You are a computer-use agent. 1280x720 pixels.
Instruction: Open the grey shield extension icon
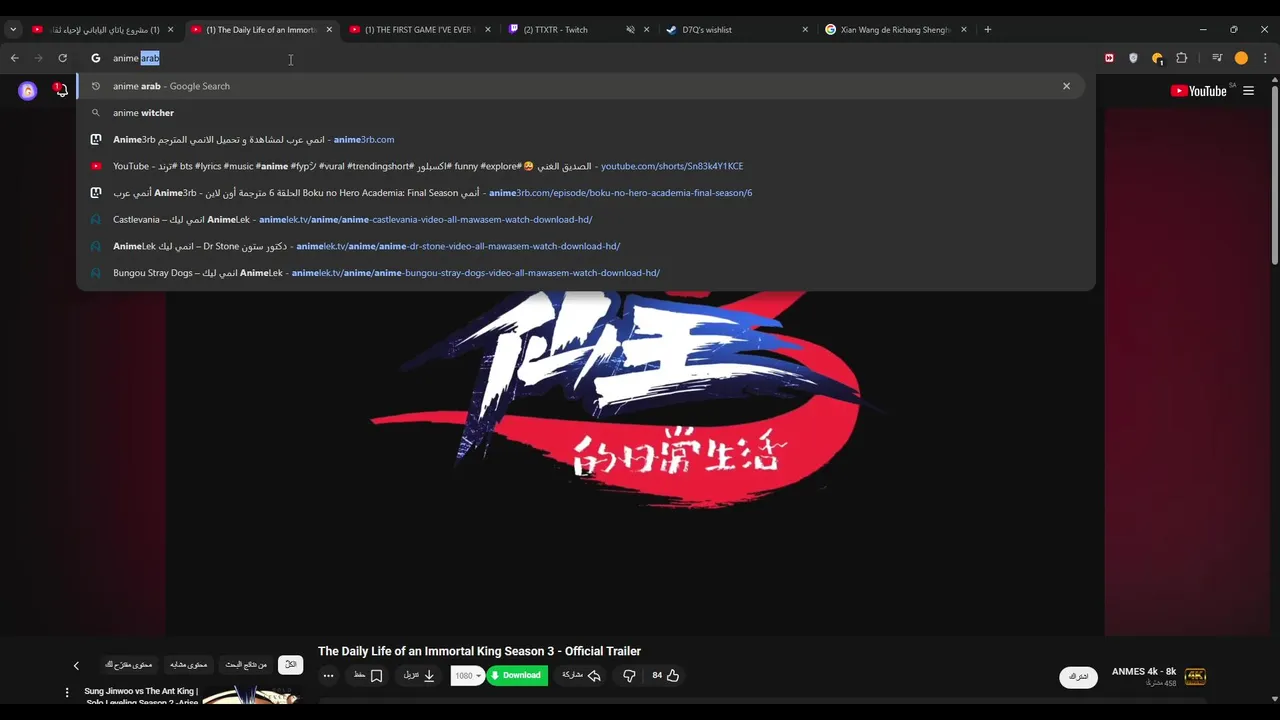pyautogui.click(x=1133, y=58)
